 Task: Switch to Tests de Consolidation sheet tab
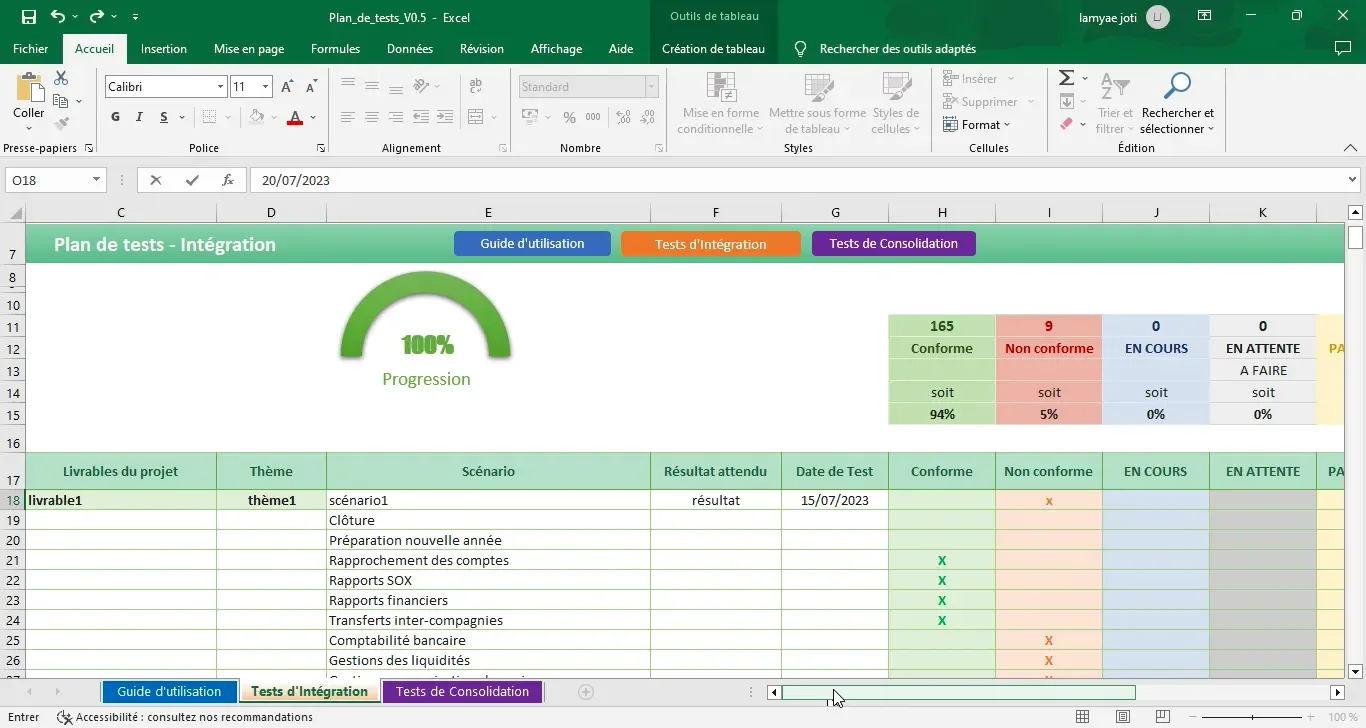pyautogui.click(x=462, y=692)
